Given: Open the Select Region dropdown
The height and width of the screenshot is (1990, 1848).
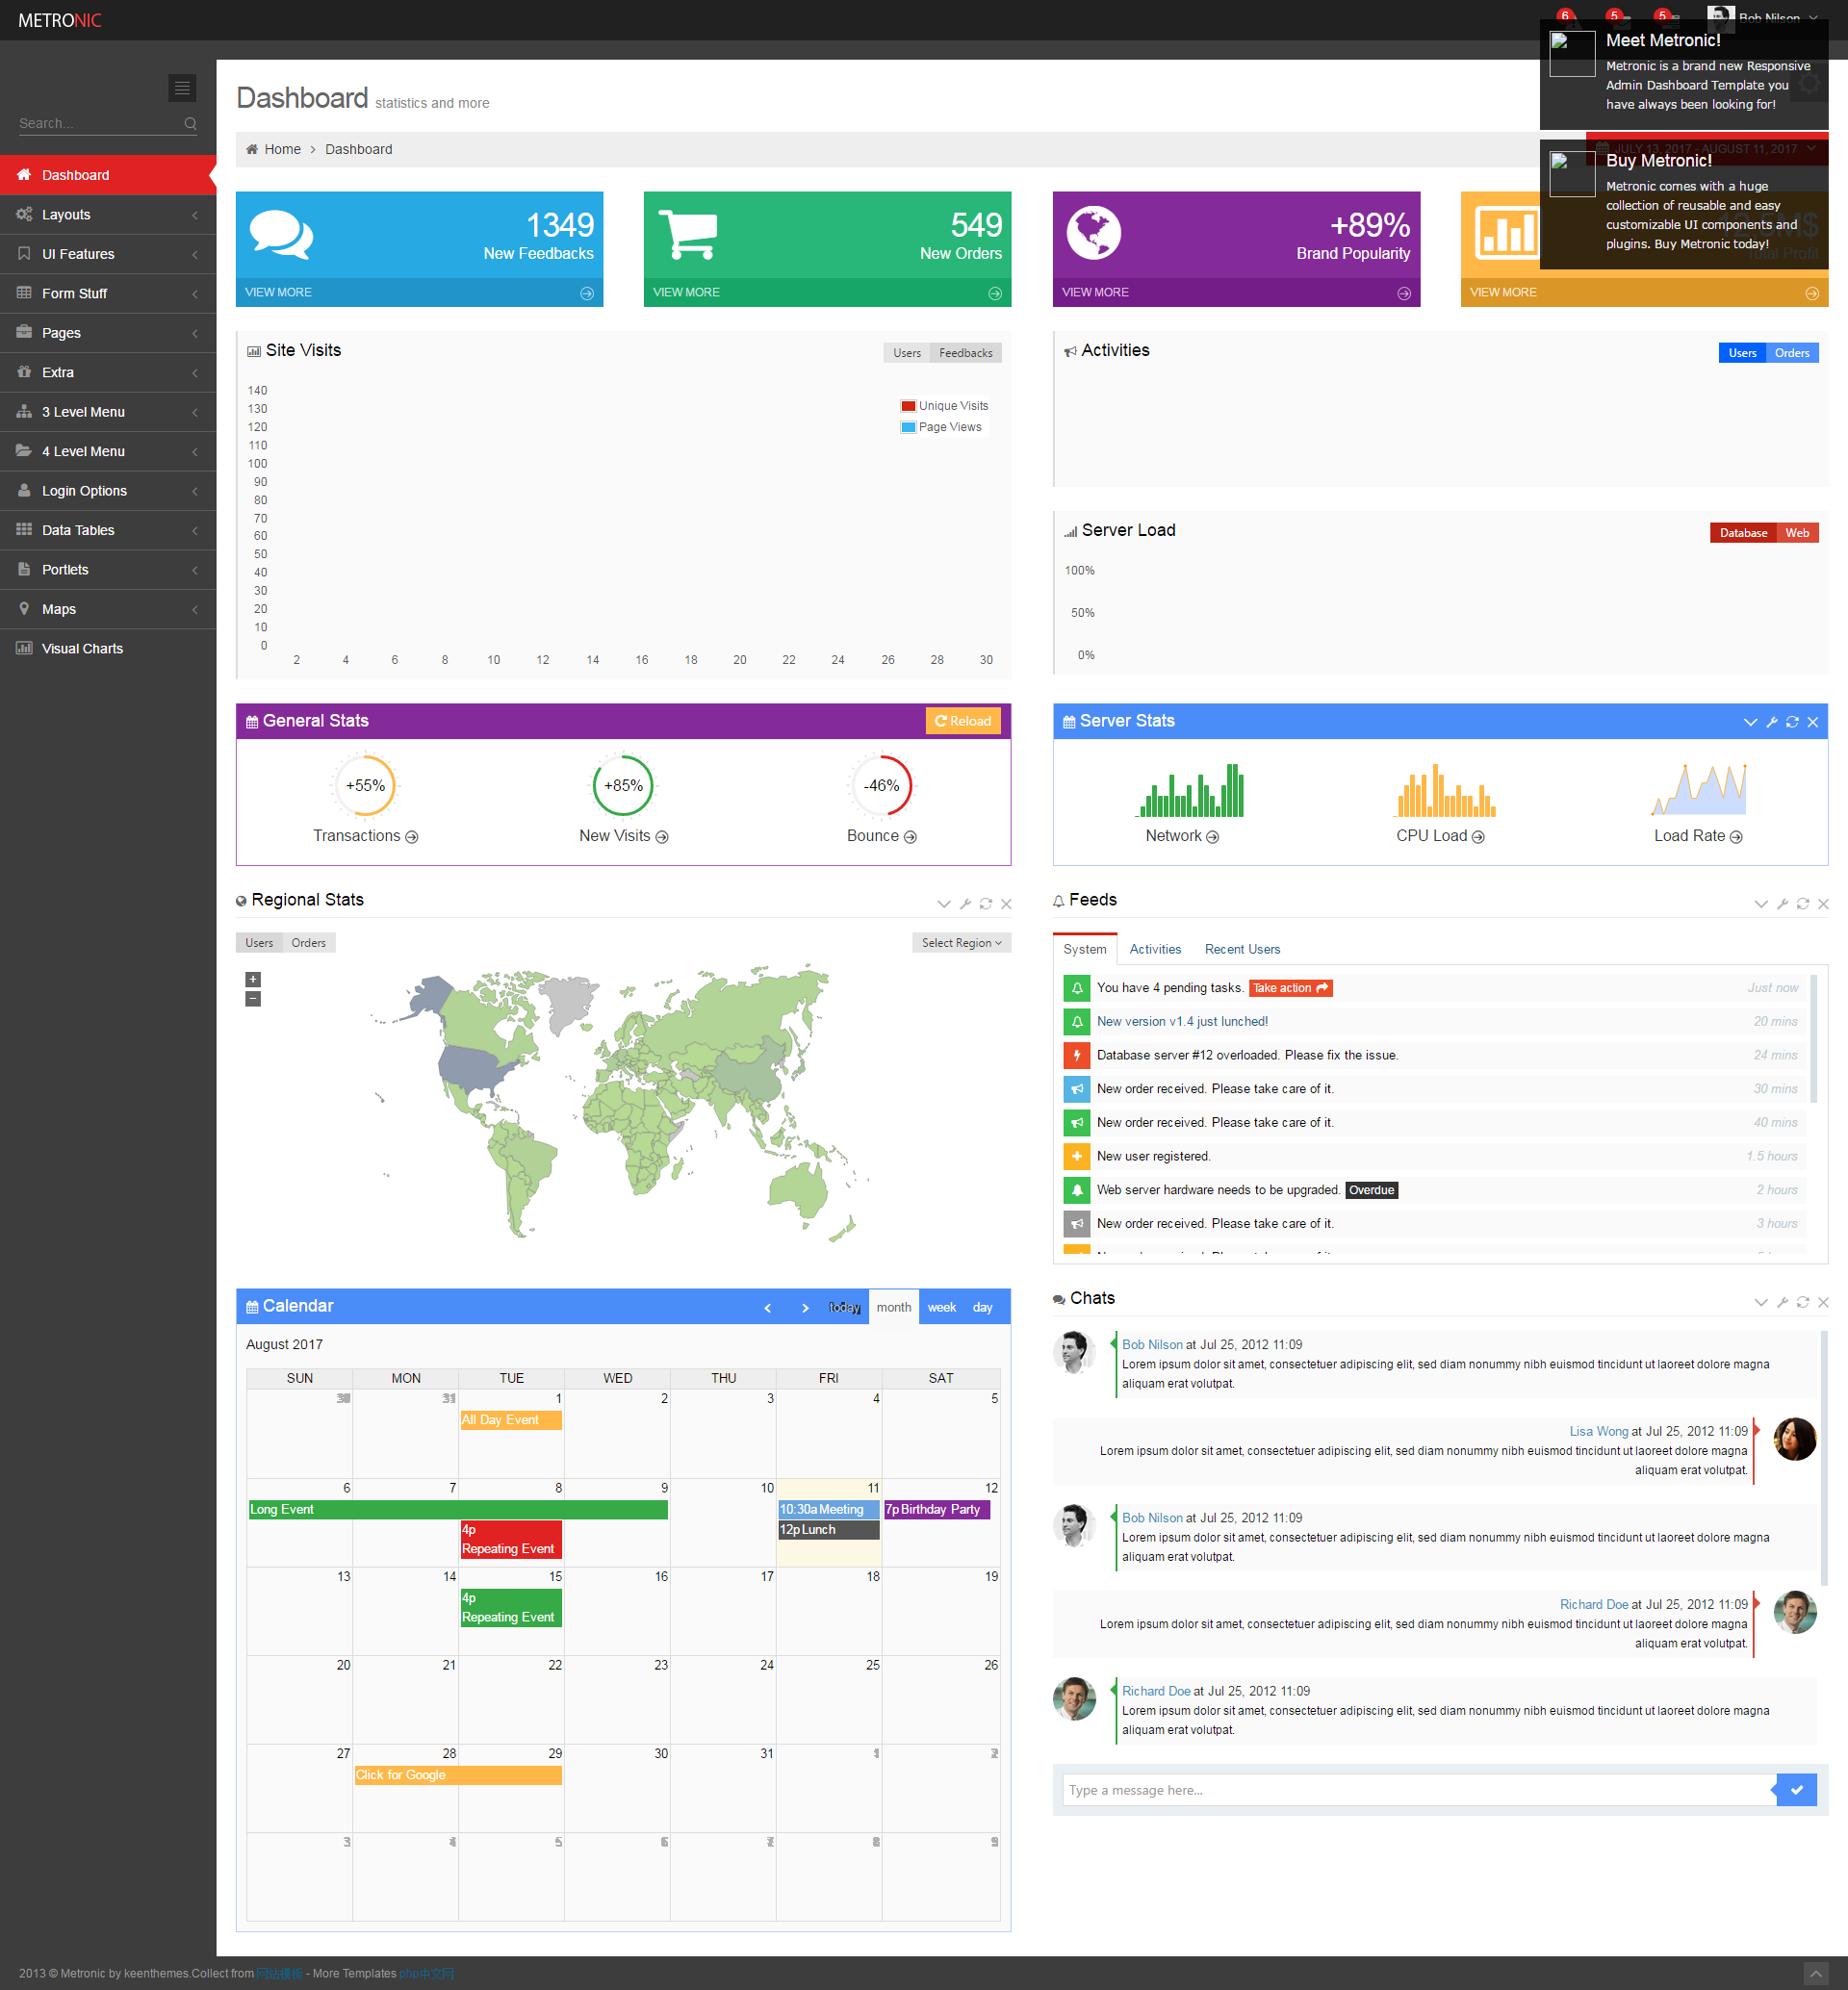Looking at the screenshot, I should coord(961,943).
